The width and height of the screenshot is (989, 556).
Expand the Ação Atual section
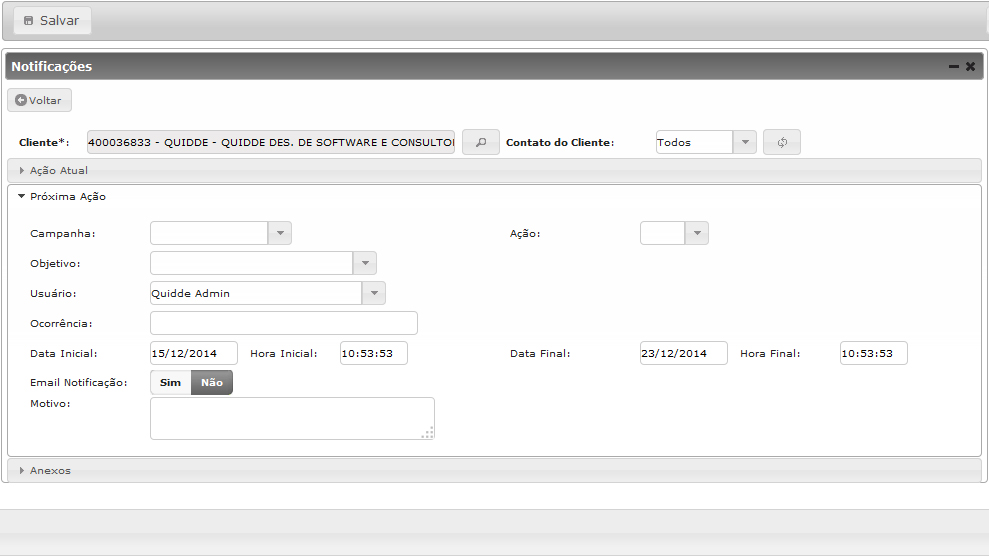coord(494,170)
